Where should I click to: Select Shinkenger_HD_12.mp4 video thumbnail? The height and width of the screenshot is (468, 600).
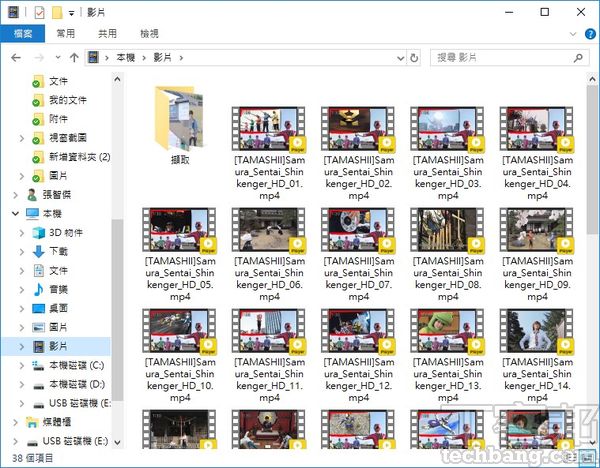[358, 331]
